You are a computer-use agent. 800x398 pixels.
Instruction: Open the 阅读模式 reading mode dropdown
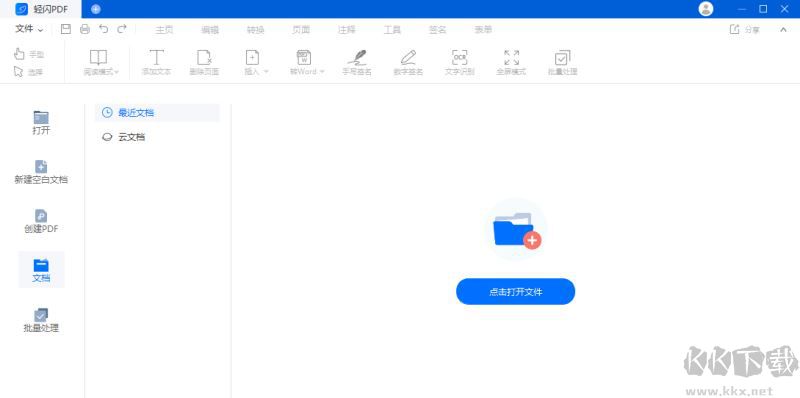[x=101, y=63]
